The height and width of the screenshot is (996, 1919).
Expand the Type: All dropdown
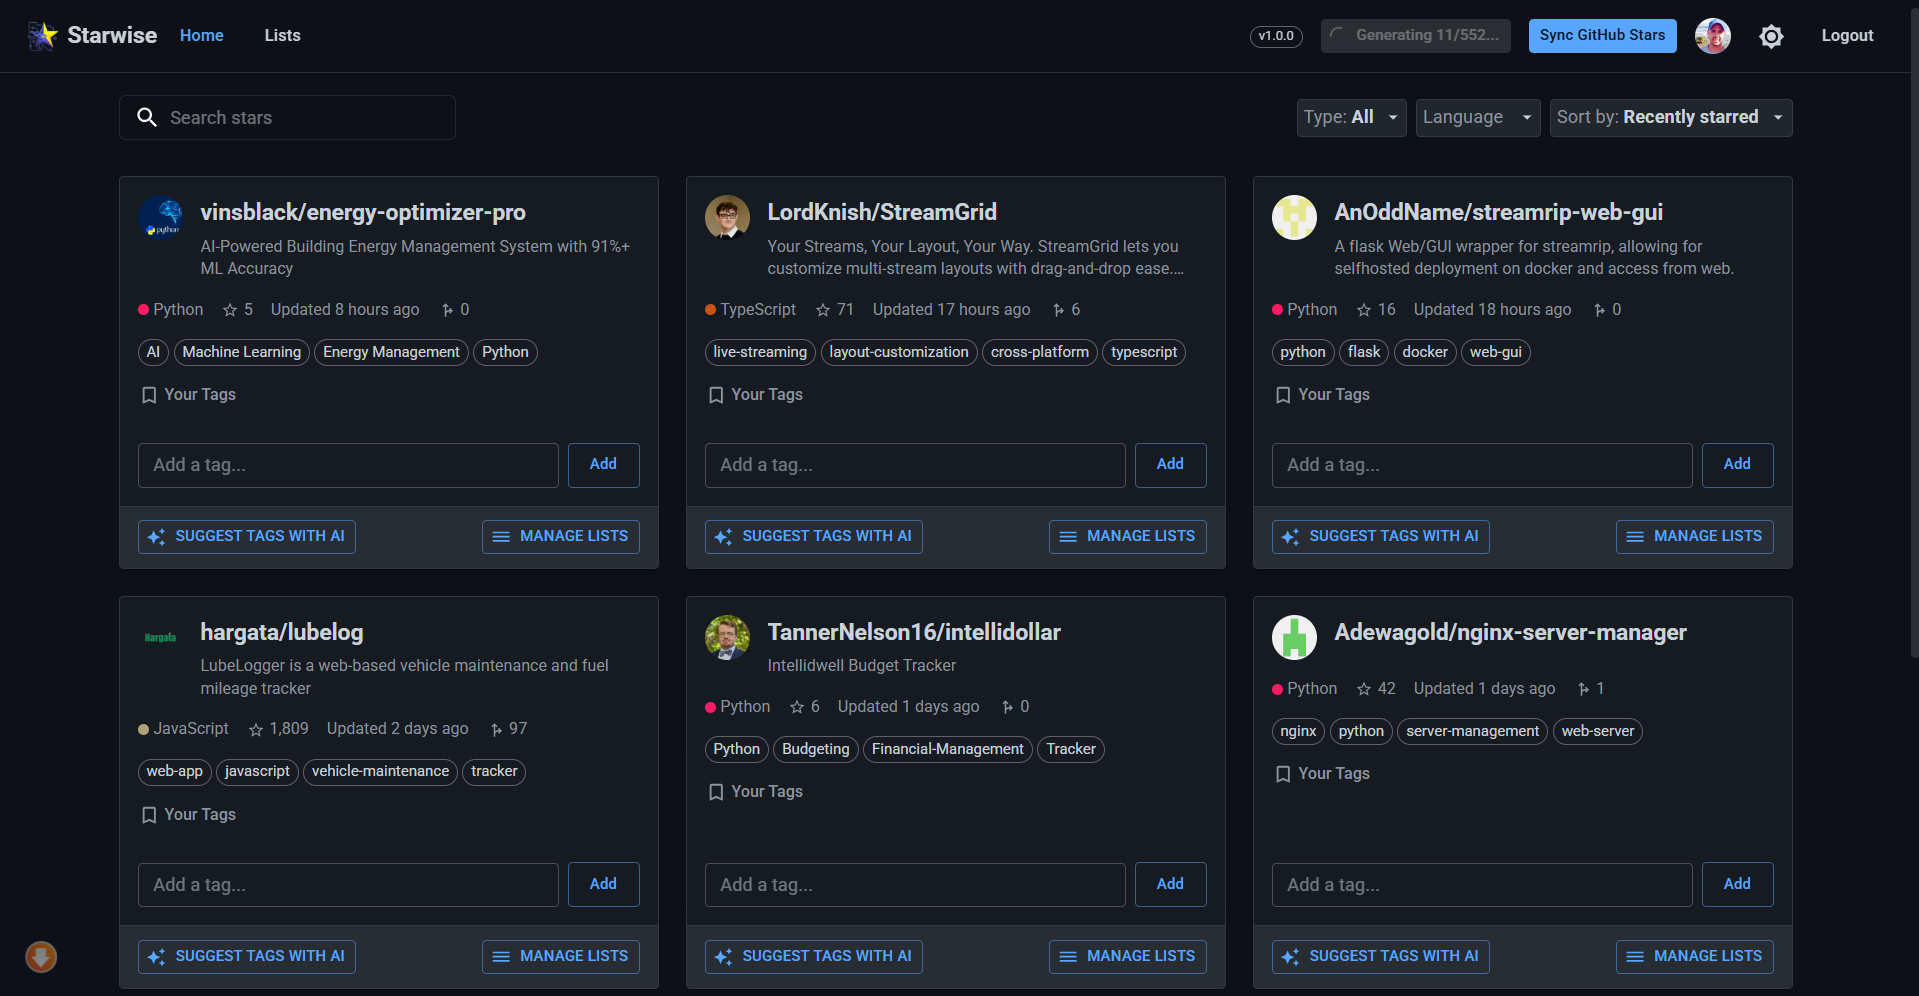click(x=1351, y=118)
